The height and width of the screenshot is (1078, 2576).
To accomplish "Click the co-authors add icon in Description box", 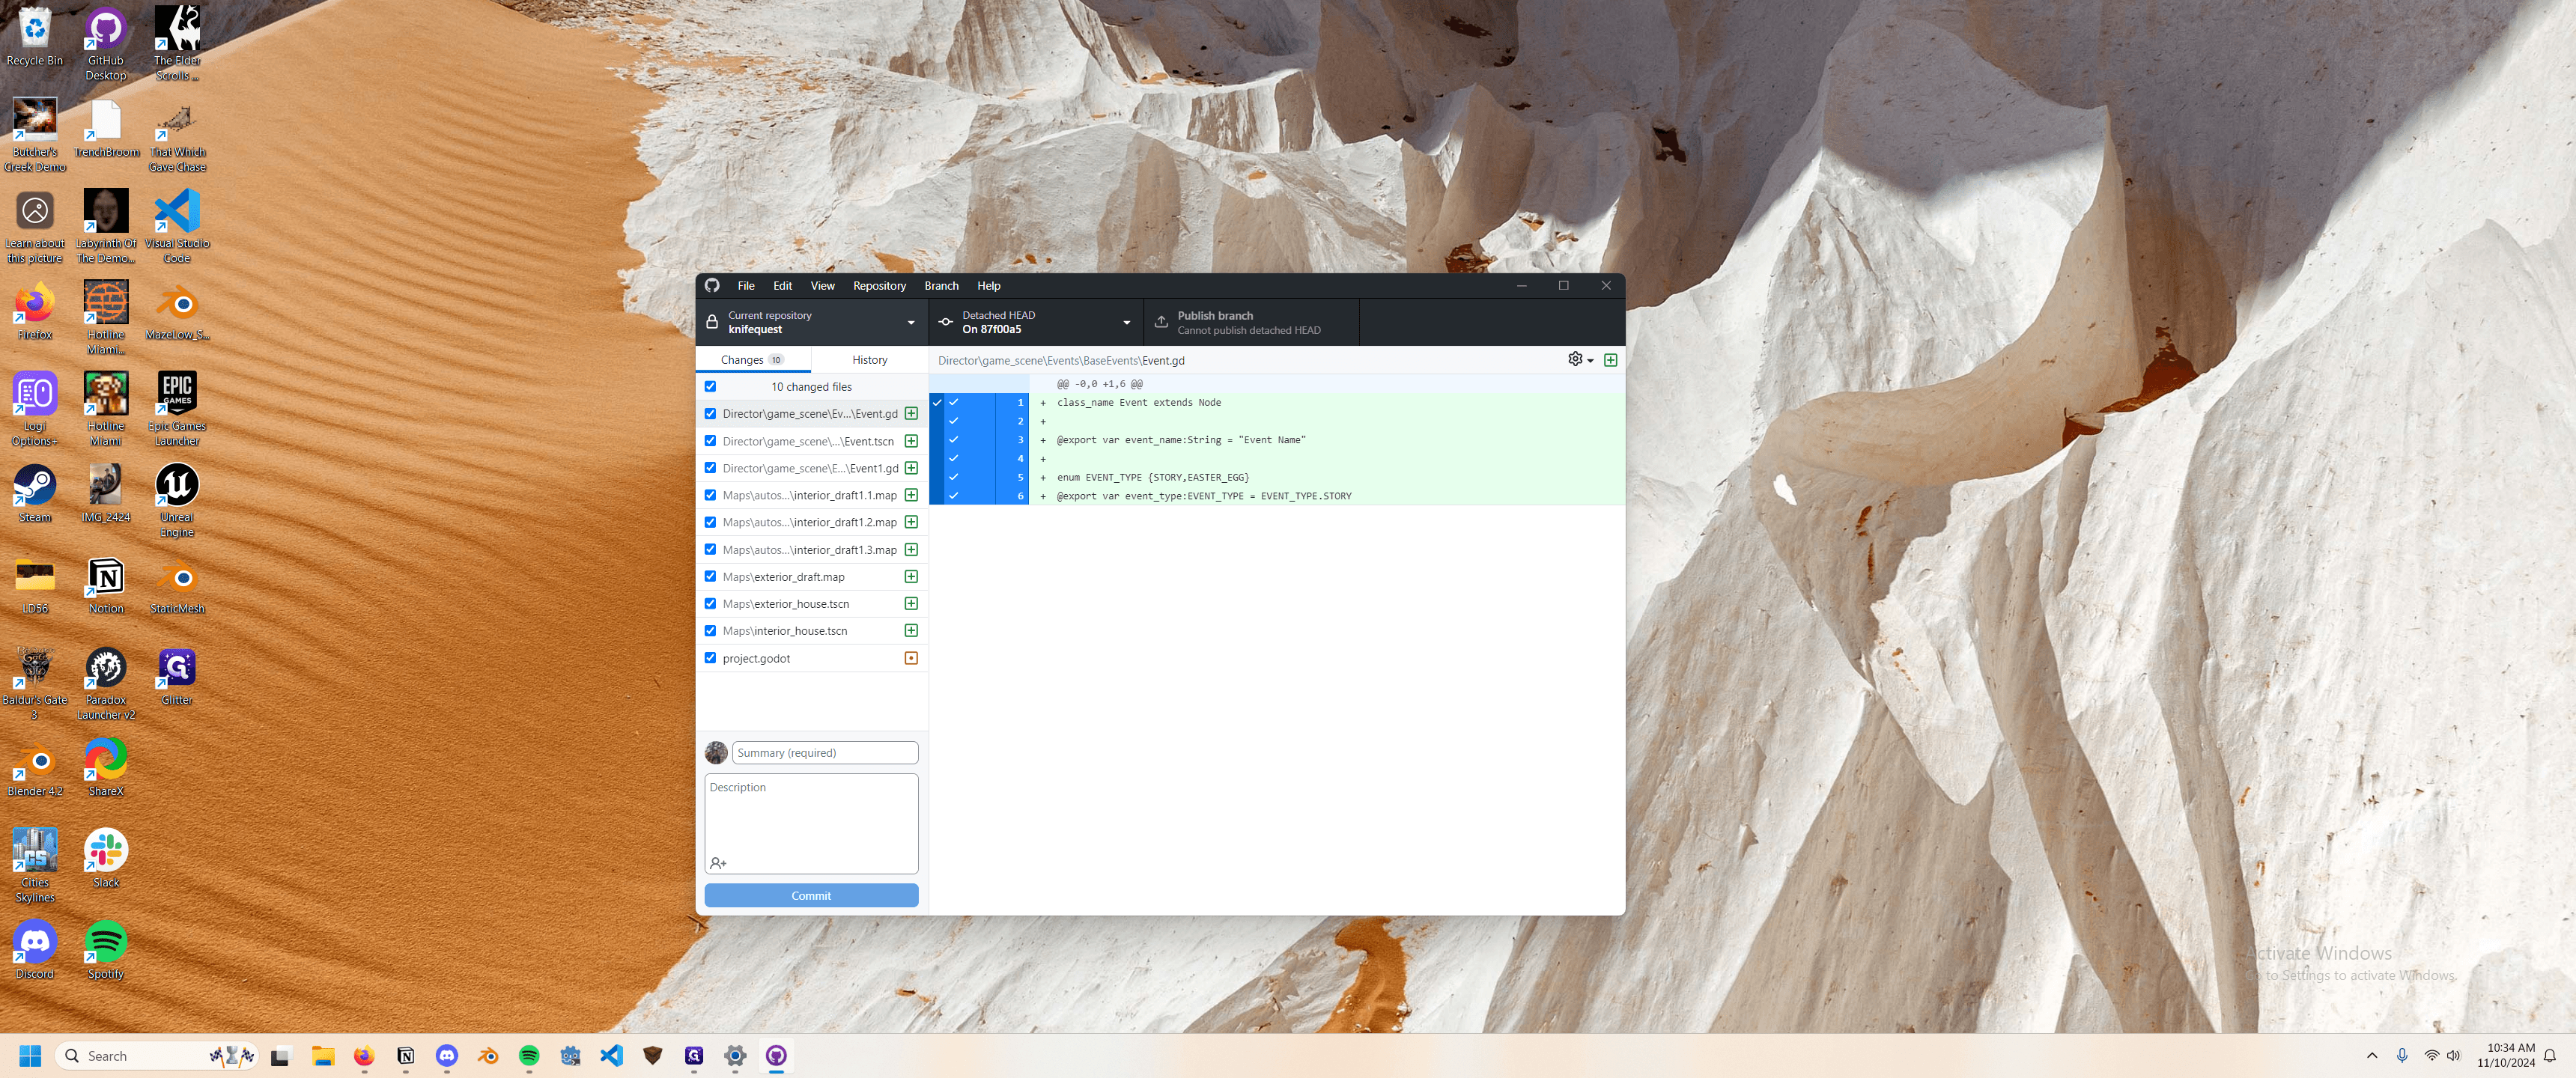I will pos(718,863).
